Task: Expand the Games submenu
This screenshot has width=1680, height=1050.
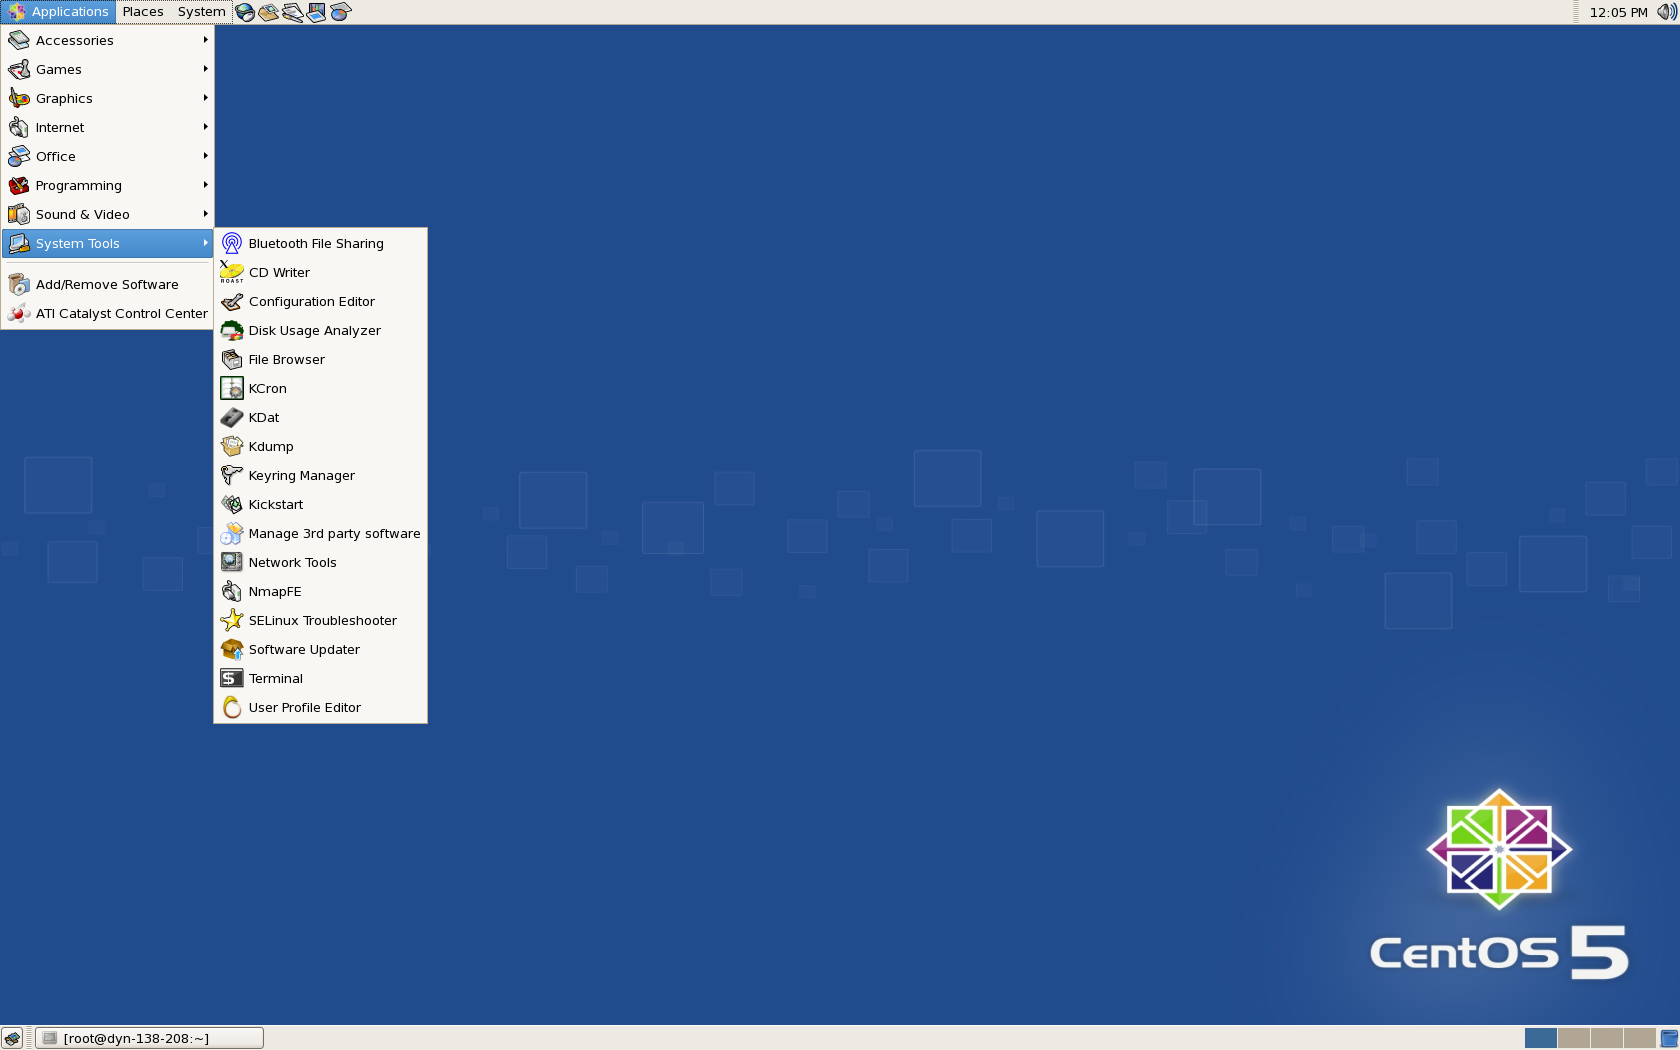Action: [108, 69]
